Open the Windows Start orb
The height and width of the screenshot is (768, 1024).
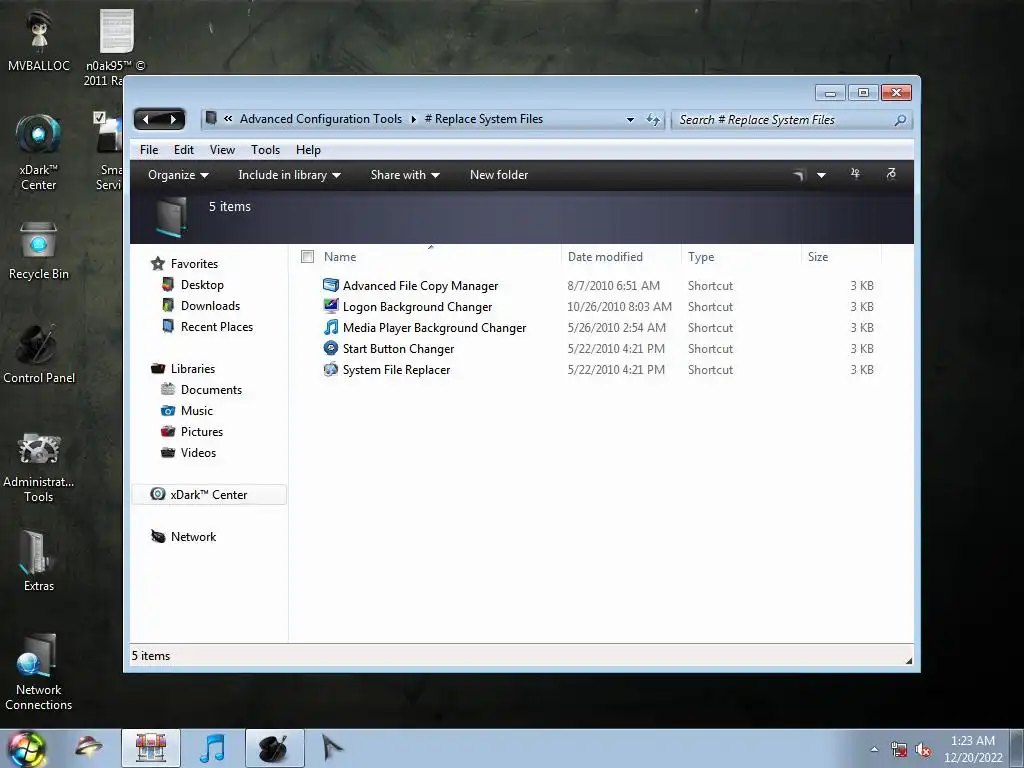tap(26, 748)
